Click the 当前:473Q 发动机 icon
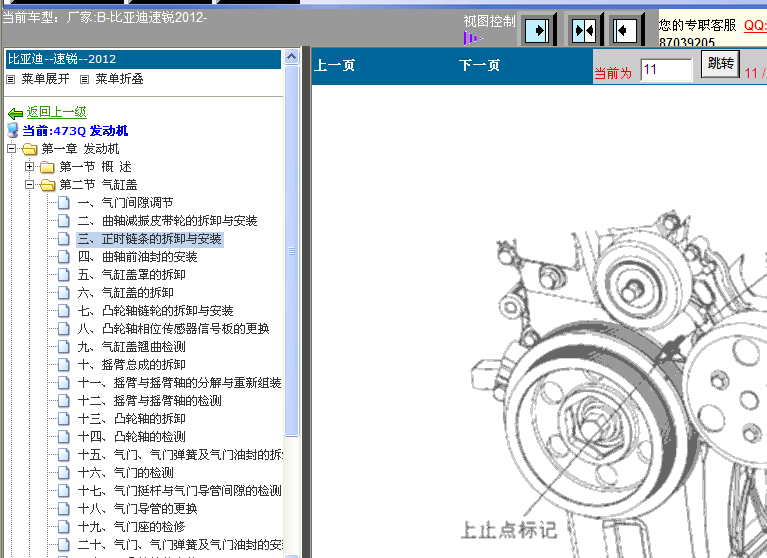767x558 pixels. coord(13,131)
